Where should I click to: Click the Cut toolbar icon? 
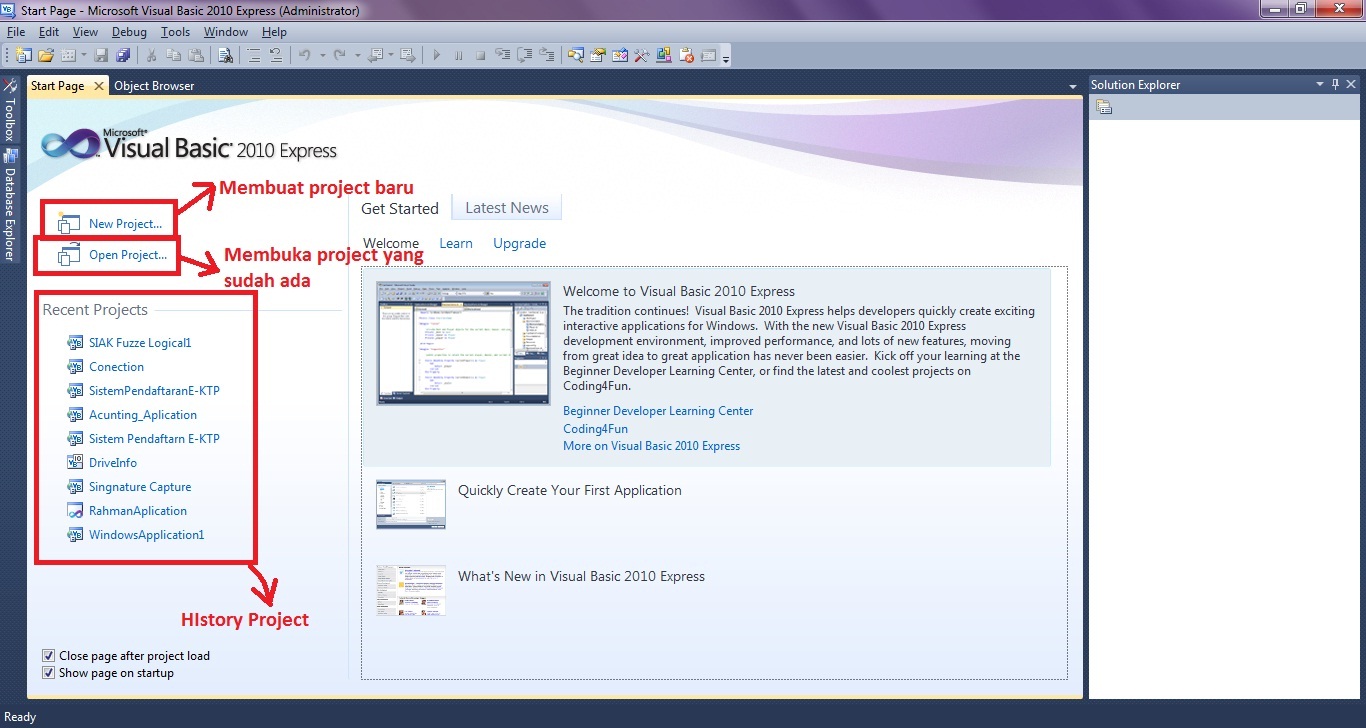151,55
